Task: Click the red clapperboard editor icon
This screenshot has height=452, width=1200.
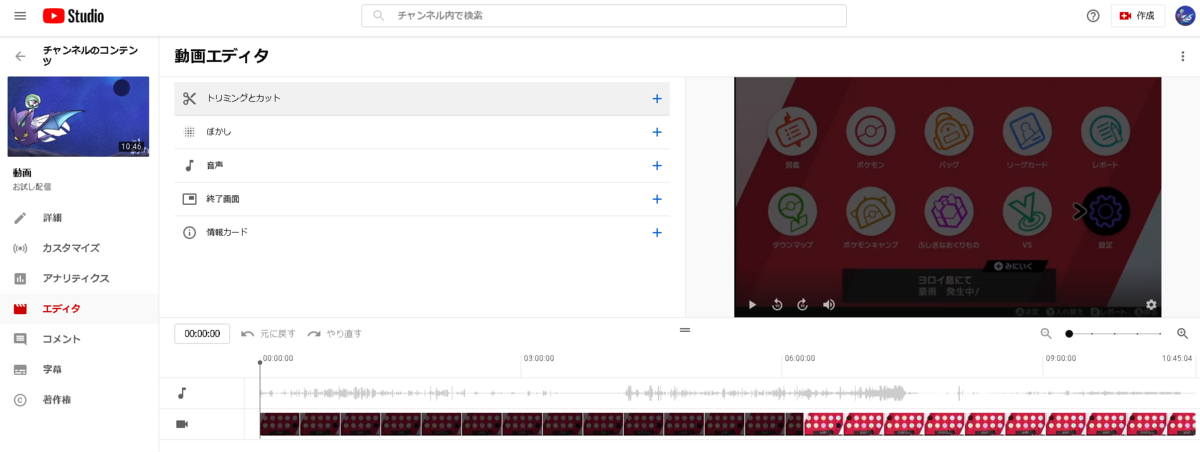Action: 20,309
